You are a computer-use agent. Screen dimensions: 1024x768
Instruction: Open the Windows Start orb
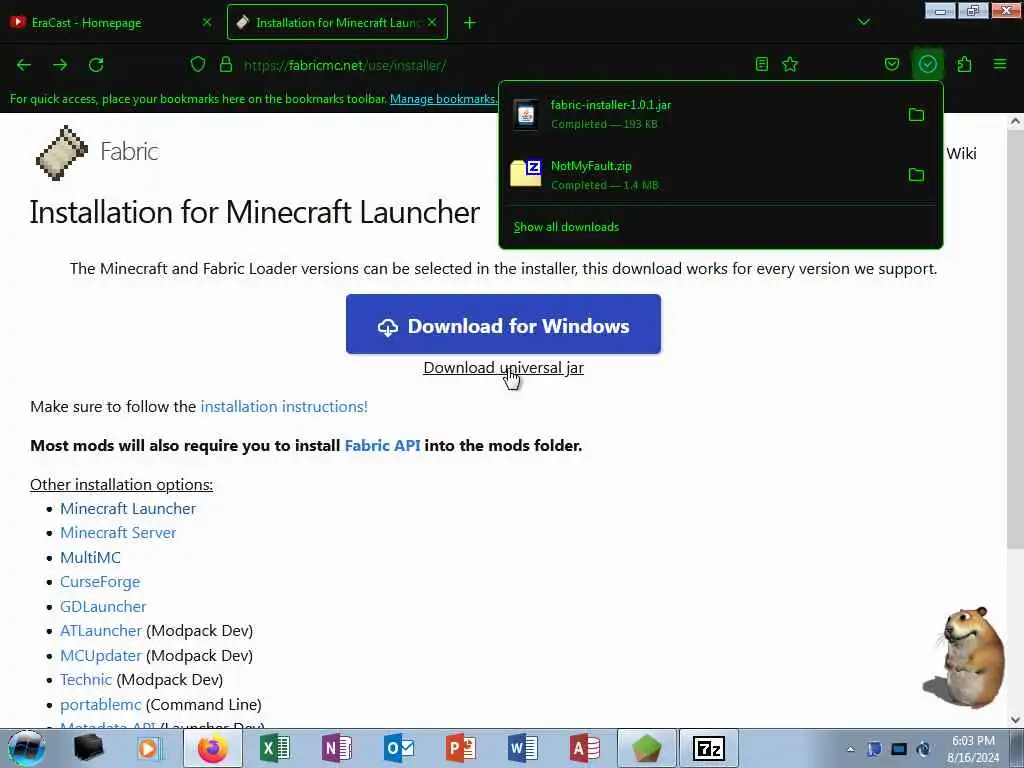(26, 748)
